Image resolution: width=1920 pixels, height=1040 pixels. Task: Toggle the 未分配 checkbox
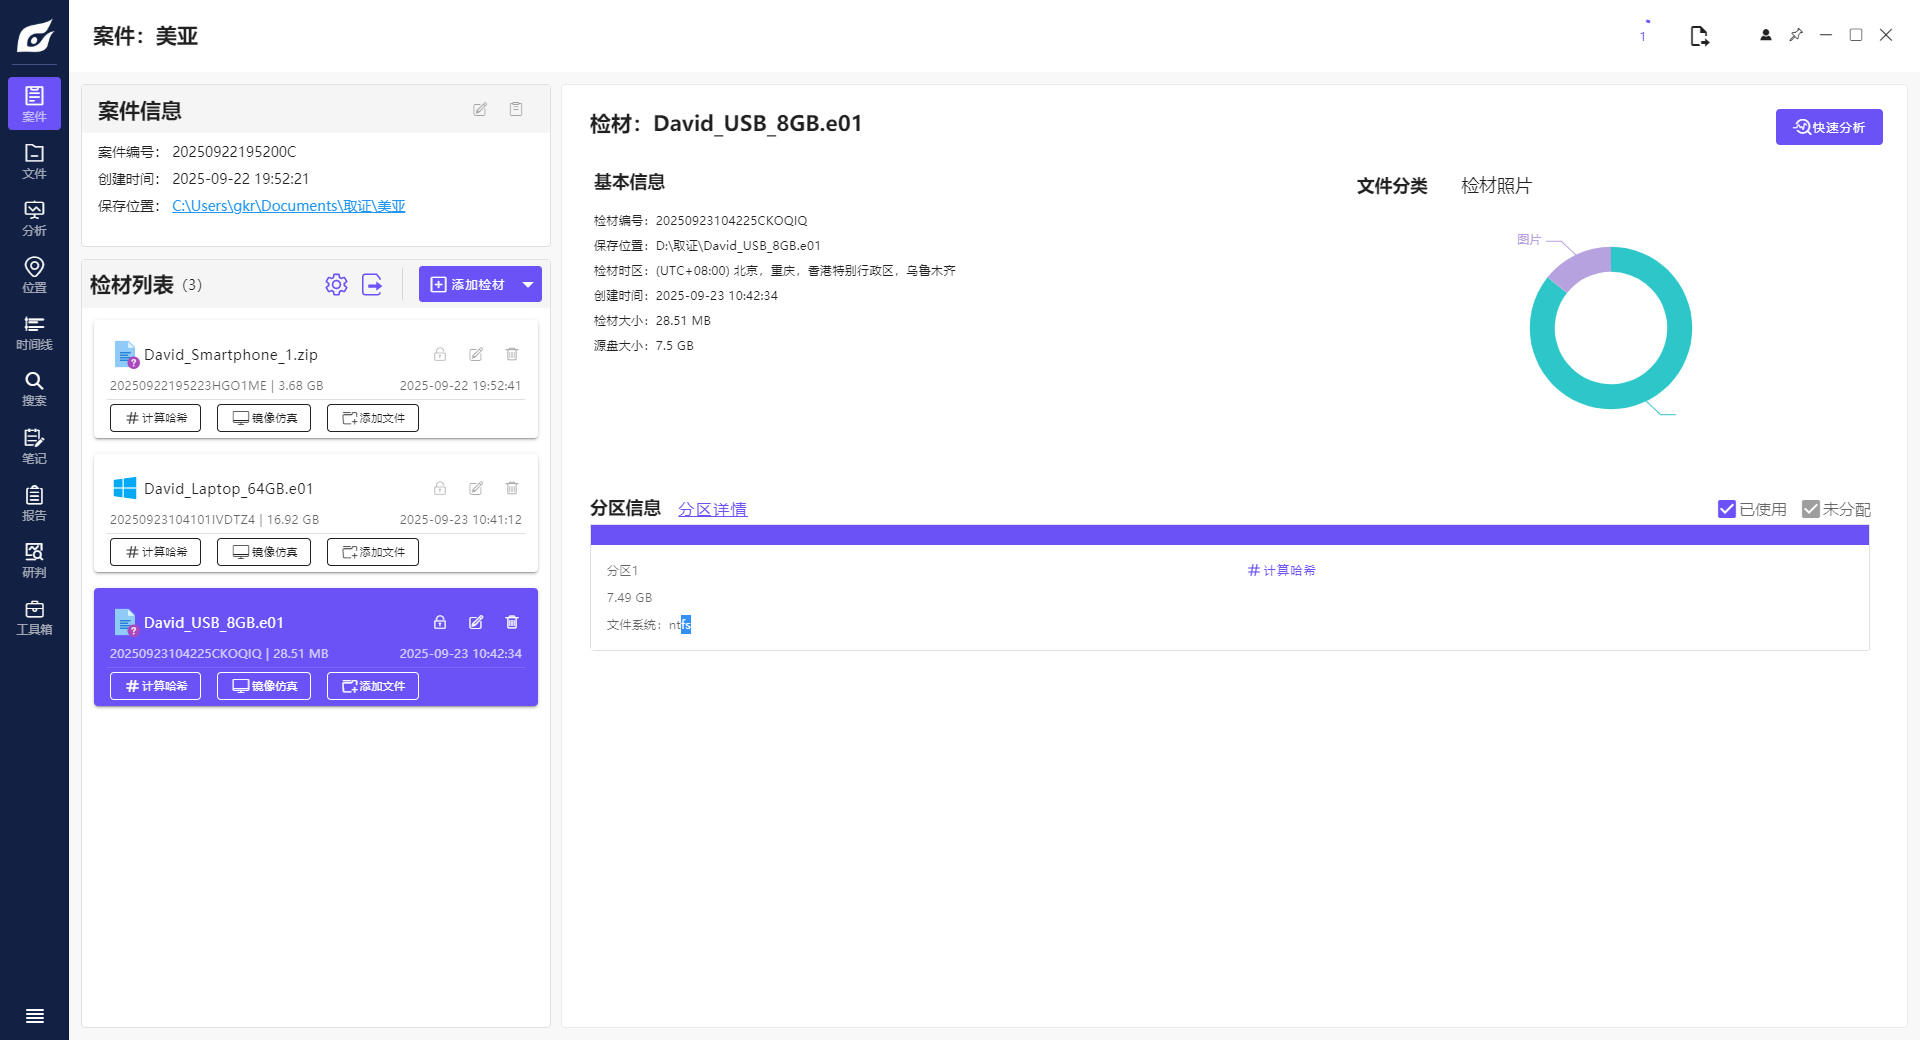click(1810, 509)
